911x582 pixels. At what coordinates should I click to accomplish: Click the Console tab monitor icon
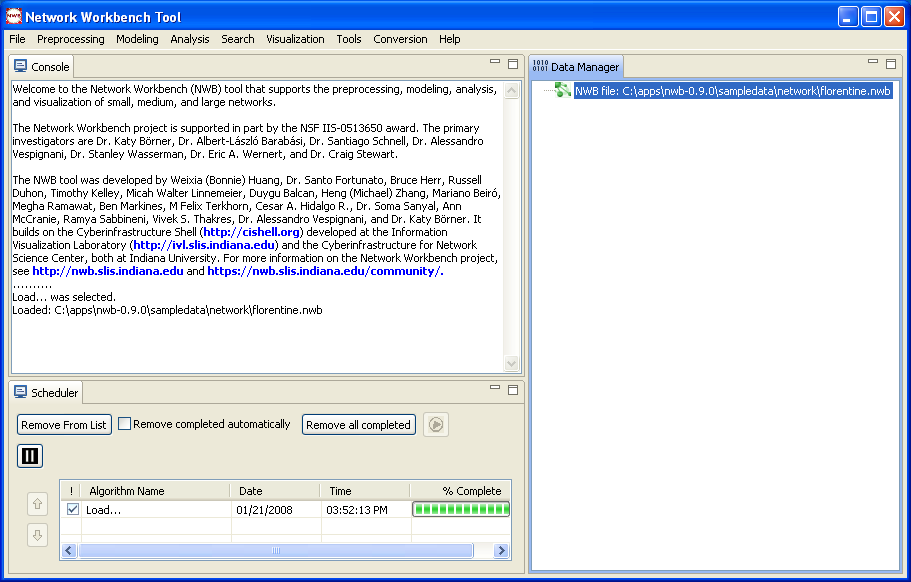coord(20,66)
